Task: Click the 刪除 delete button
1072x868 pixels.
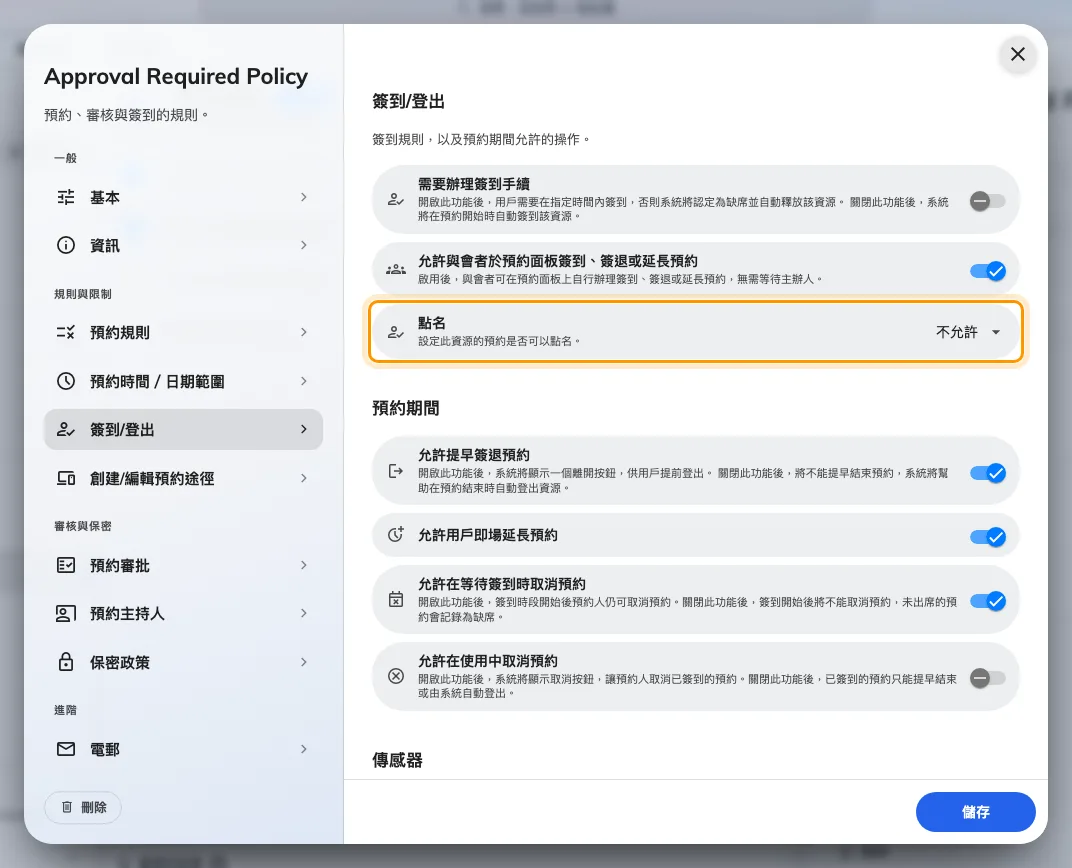Action: (x=83, y=807)
